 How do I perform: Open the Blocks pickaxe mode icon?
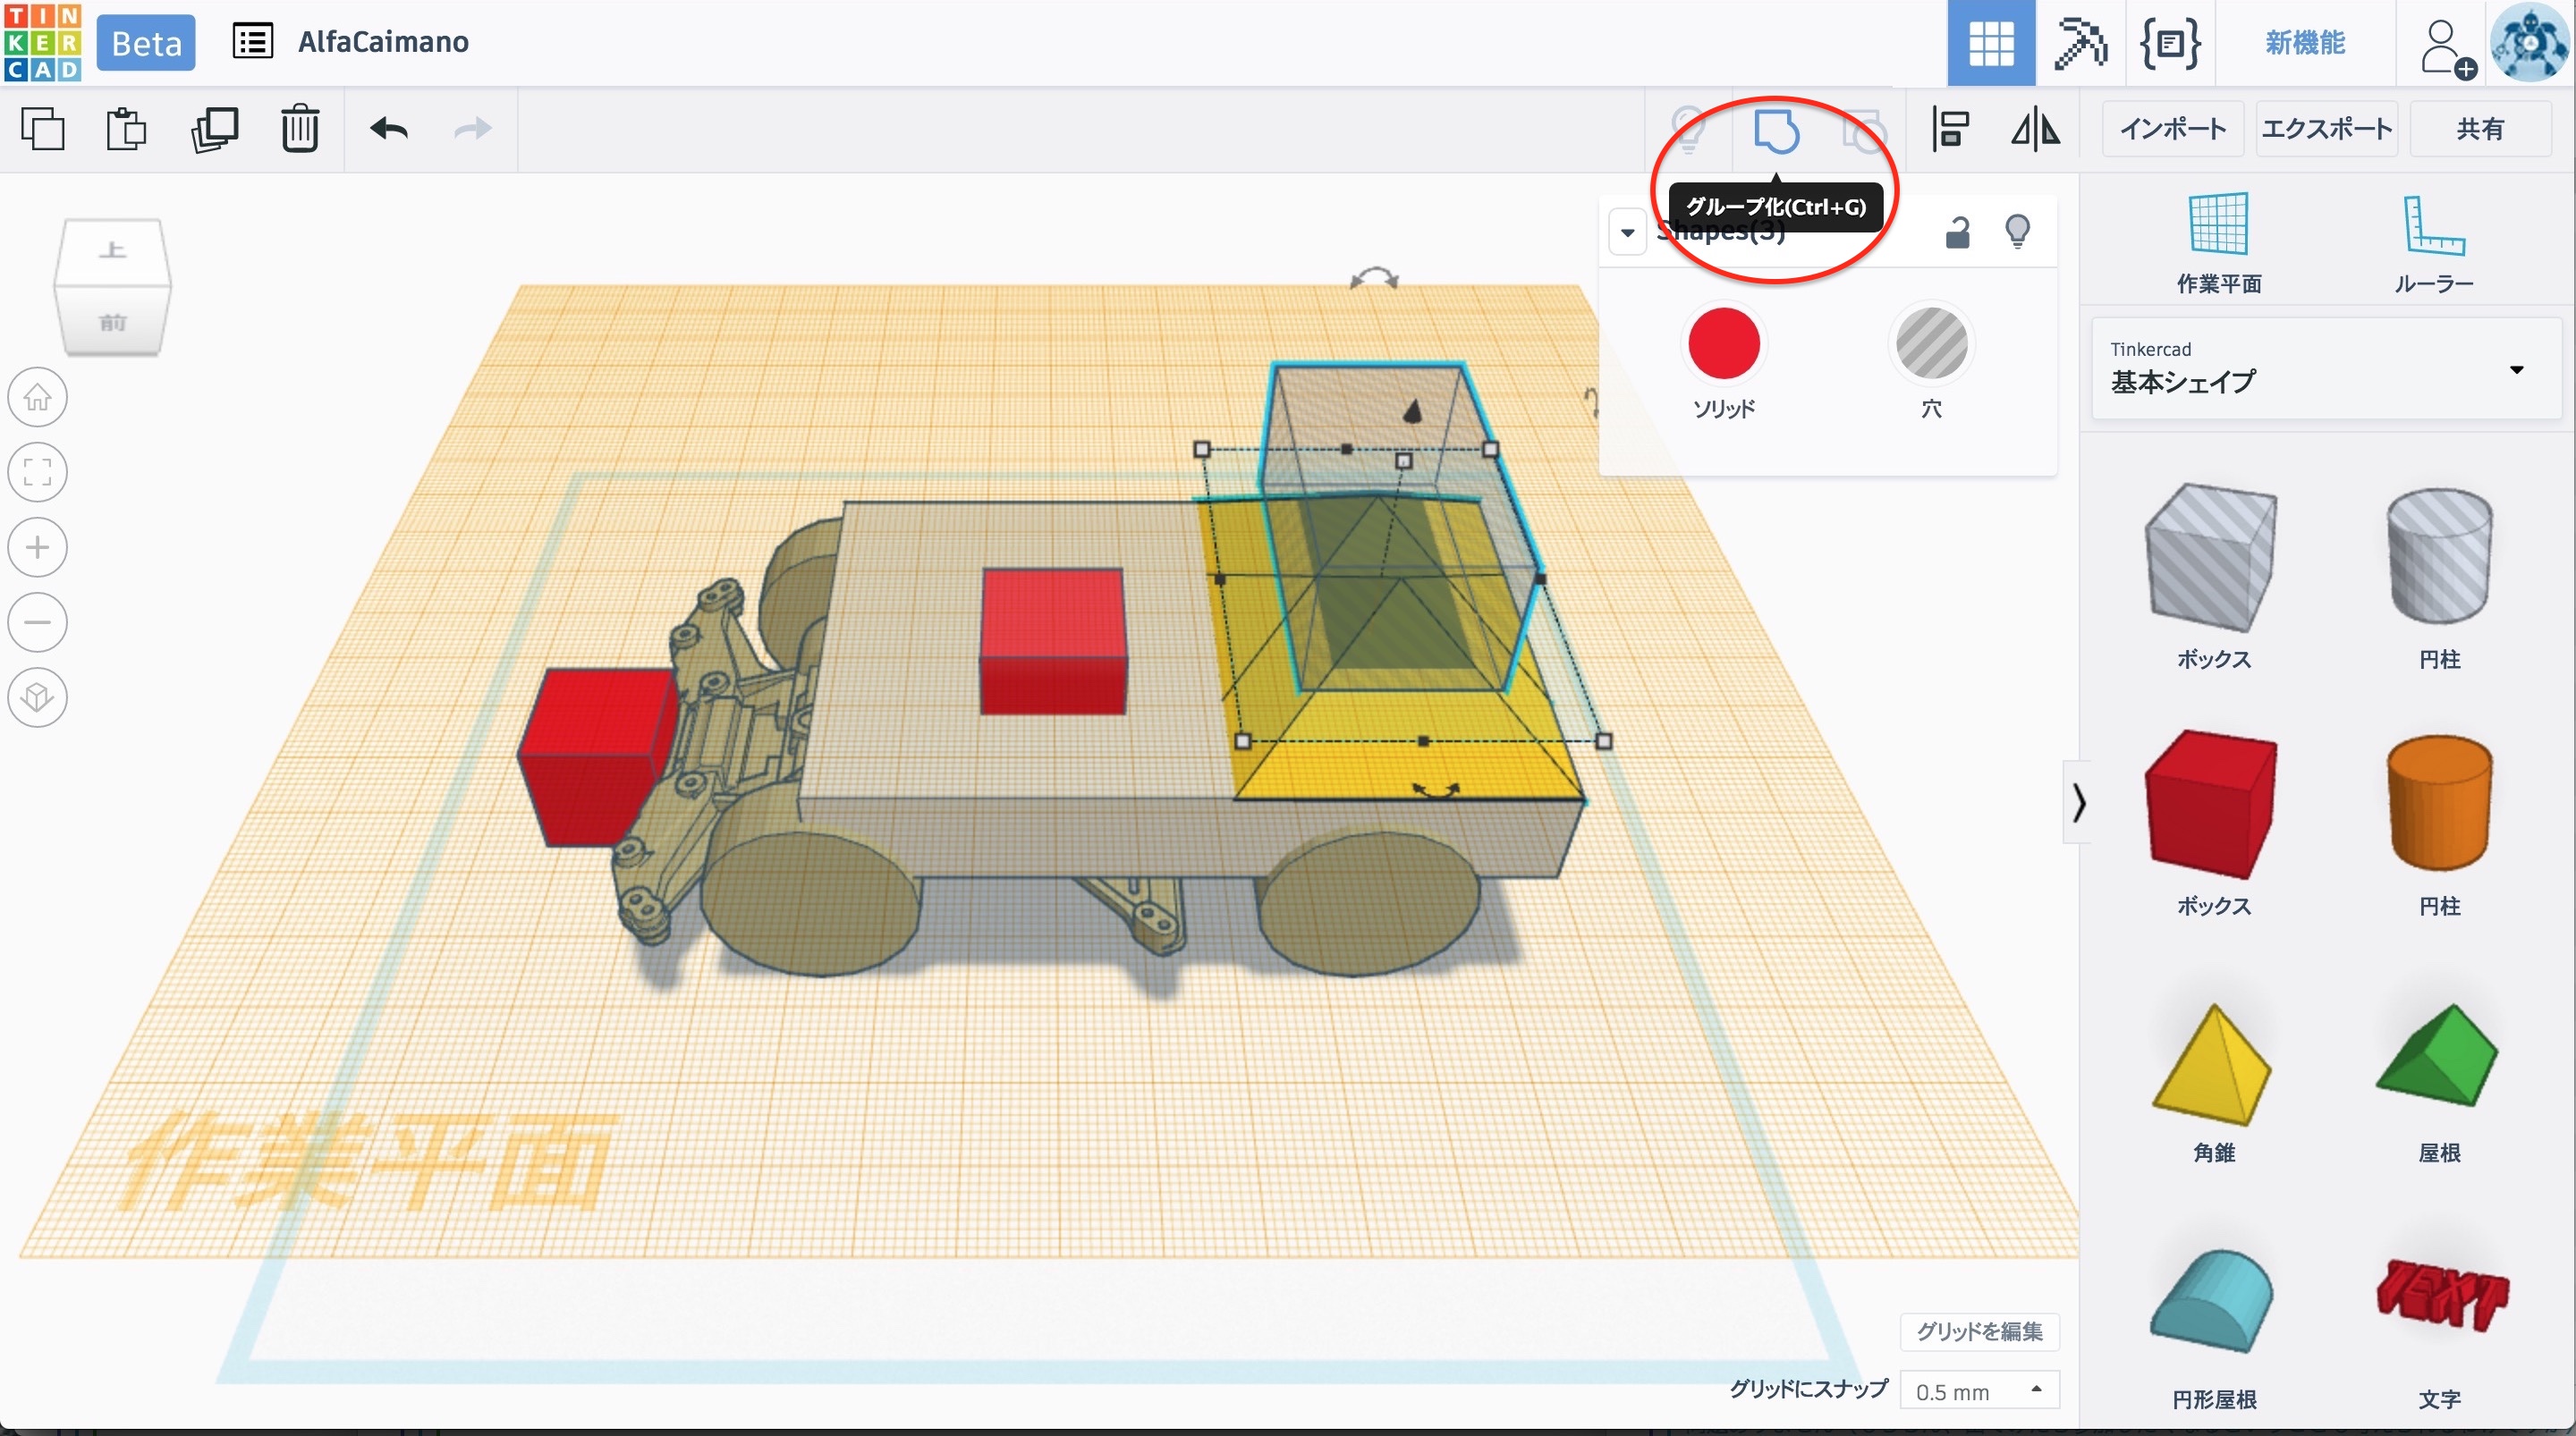(2080, 43)
